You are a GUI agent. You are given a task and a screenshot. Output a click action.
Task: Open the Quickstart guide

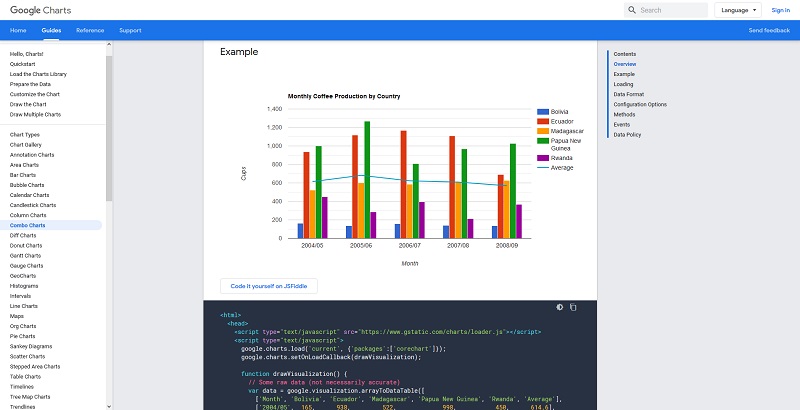point(22,64)
